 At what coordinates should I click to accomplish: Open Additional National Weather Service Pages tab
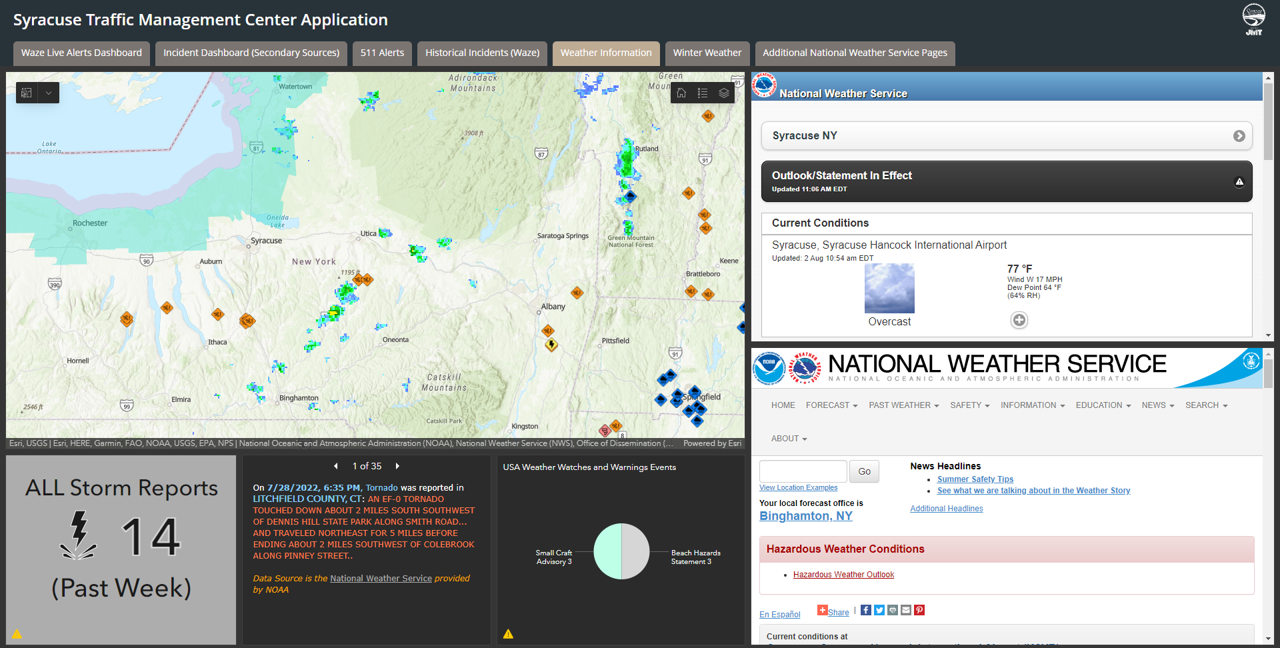coord(855,53)
